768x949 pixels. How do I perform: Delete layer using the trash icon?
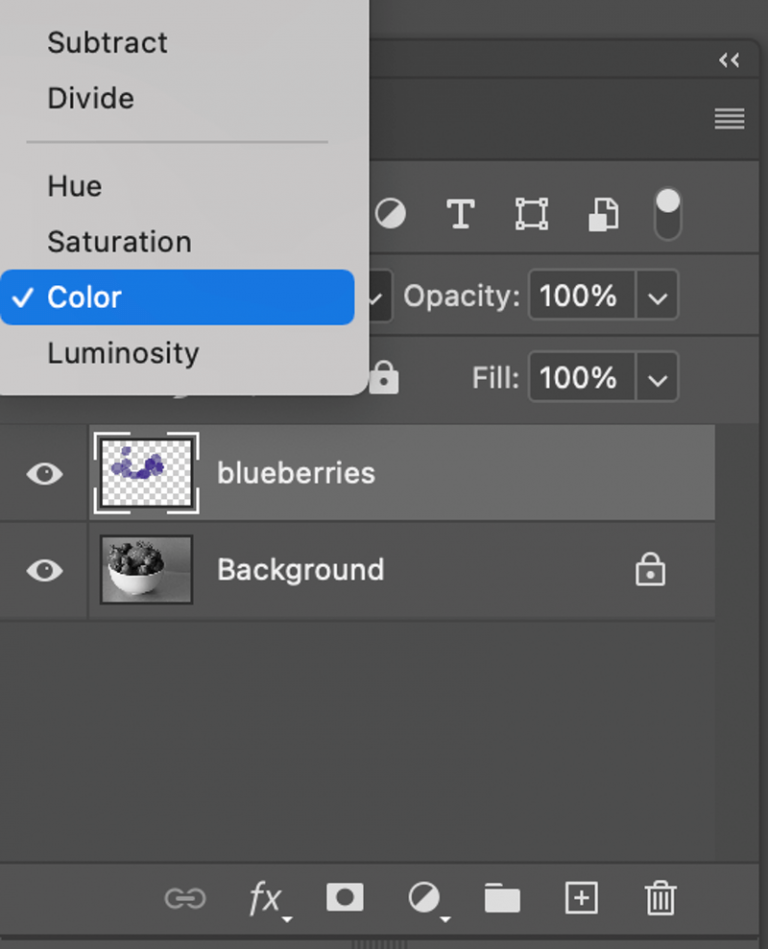[660, 899]
